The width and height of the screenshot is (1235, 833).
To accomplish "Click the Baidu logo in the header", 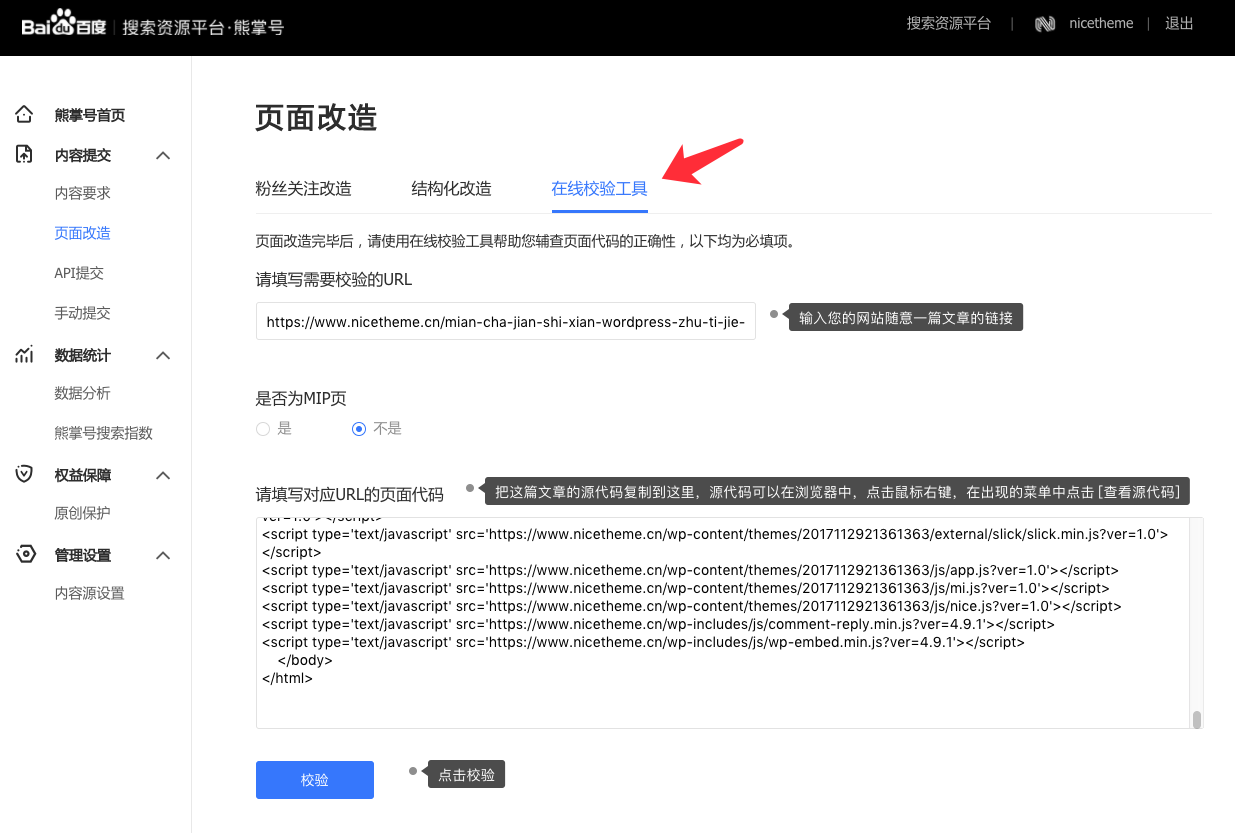I will click(64, 23).
